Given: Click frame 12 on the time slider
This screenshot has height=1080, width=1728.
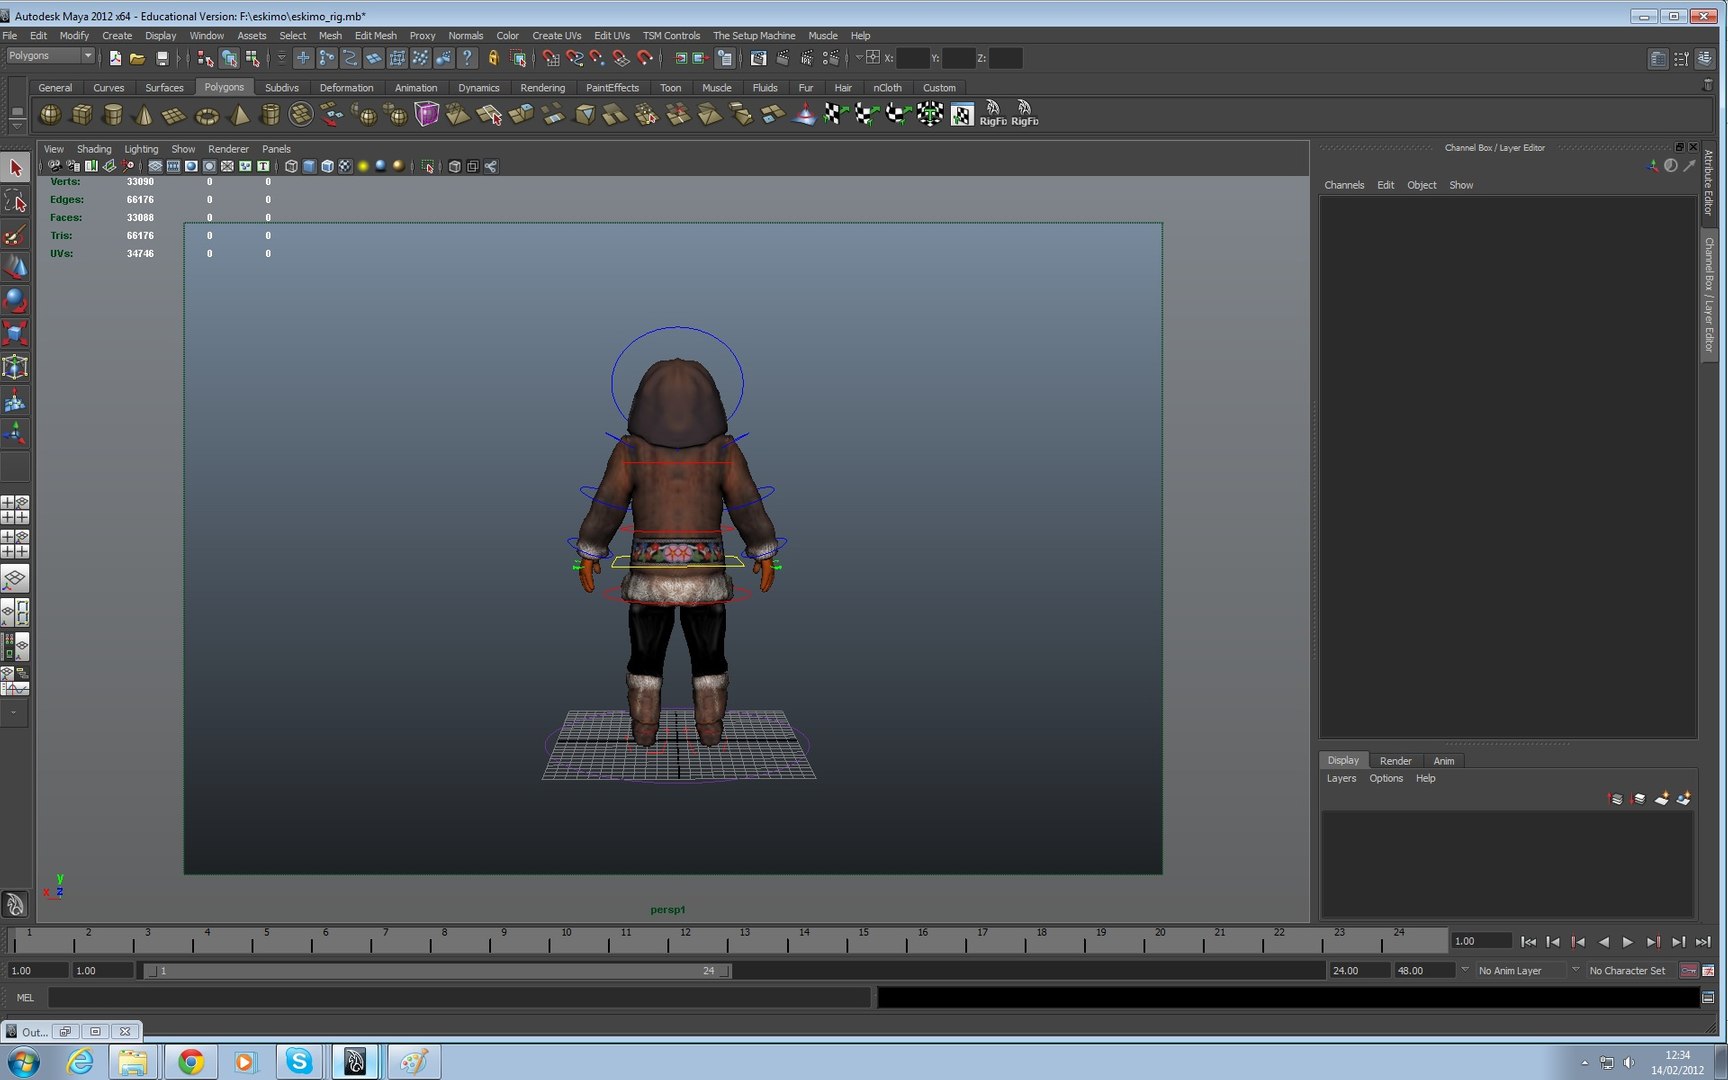Looking at the screenshot, I should pyautogui.click(x=685, y=941).
